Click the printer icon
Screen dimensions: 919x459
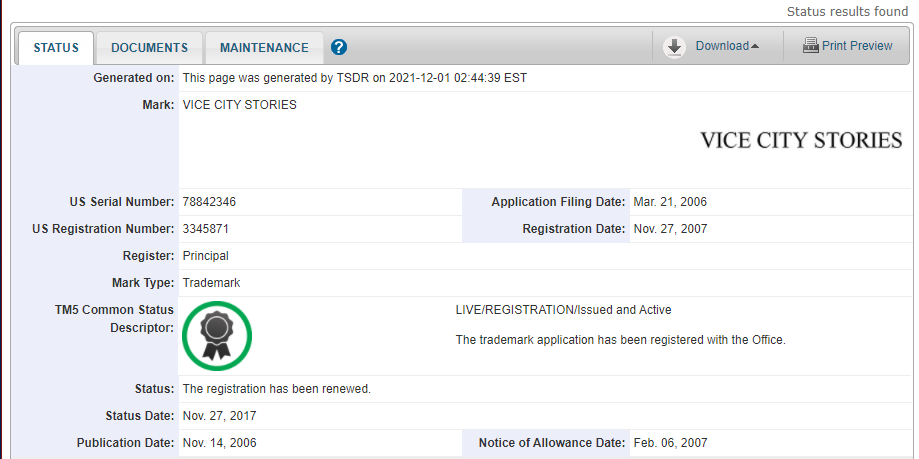pyautogui.click(x=810, y=46)
